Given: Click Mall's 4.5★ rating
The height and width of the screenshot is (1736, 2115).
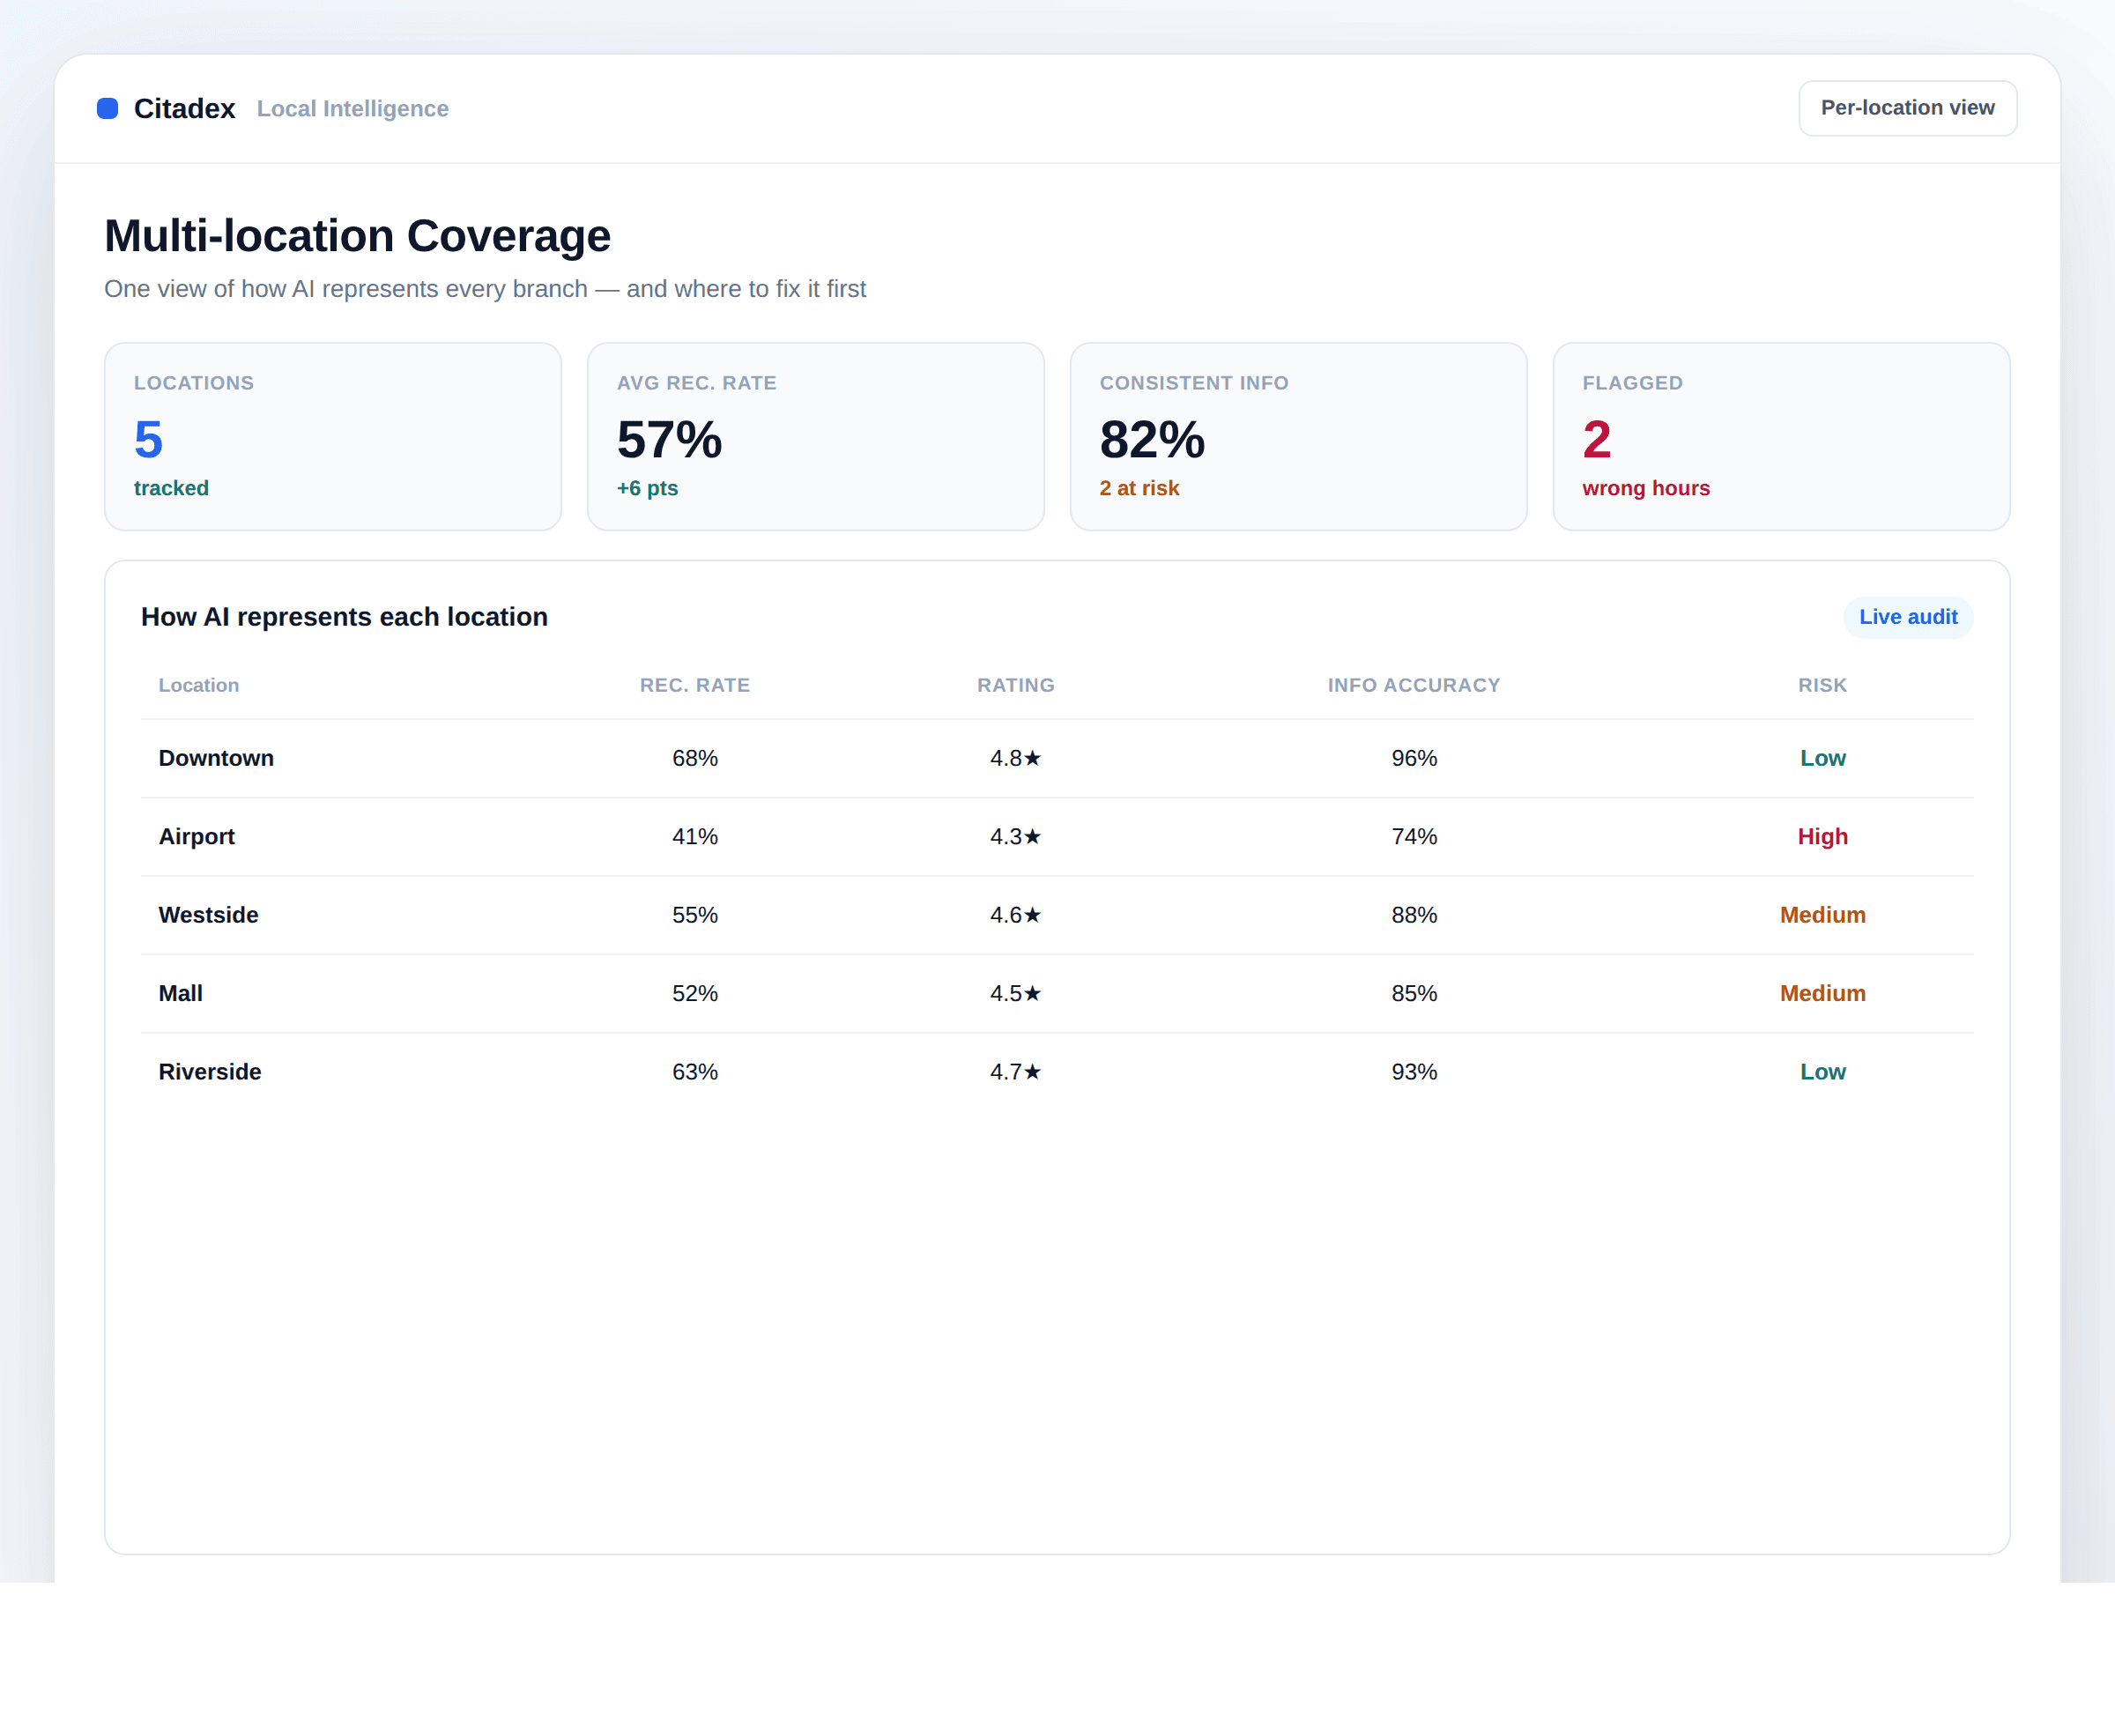Looking at the screenshot, I should (1016, 993).
